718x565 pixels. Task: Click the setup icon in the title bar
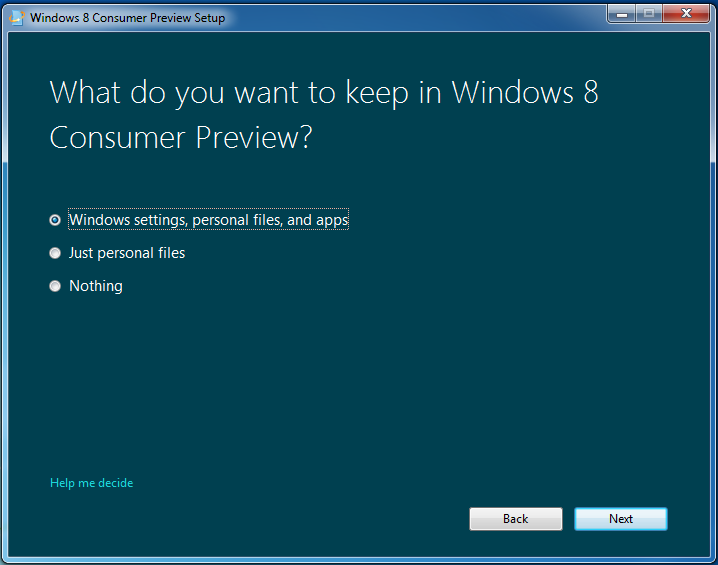click(16, 17)
